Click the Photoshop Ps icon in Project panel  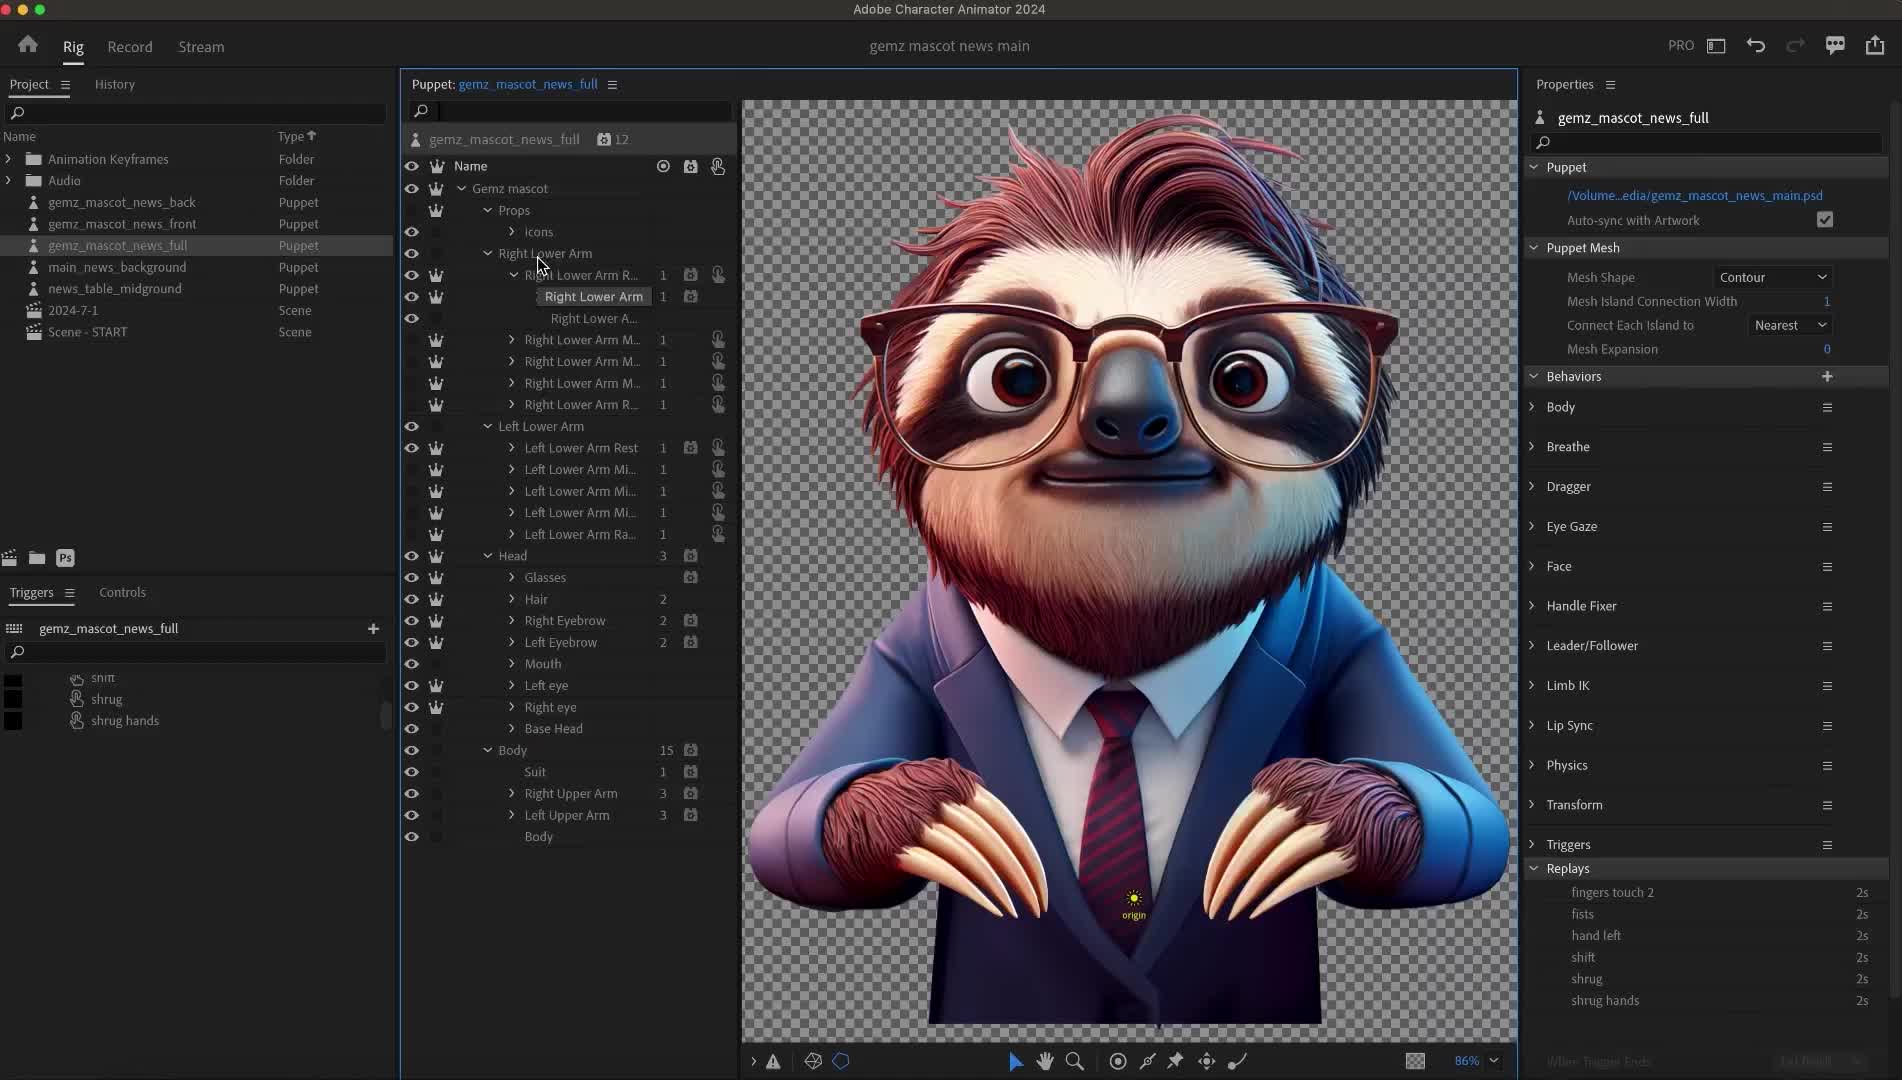click(x=65, y=558)
